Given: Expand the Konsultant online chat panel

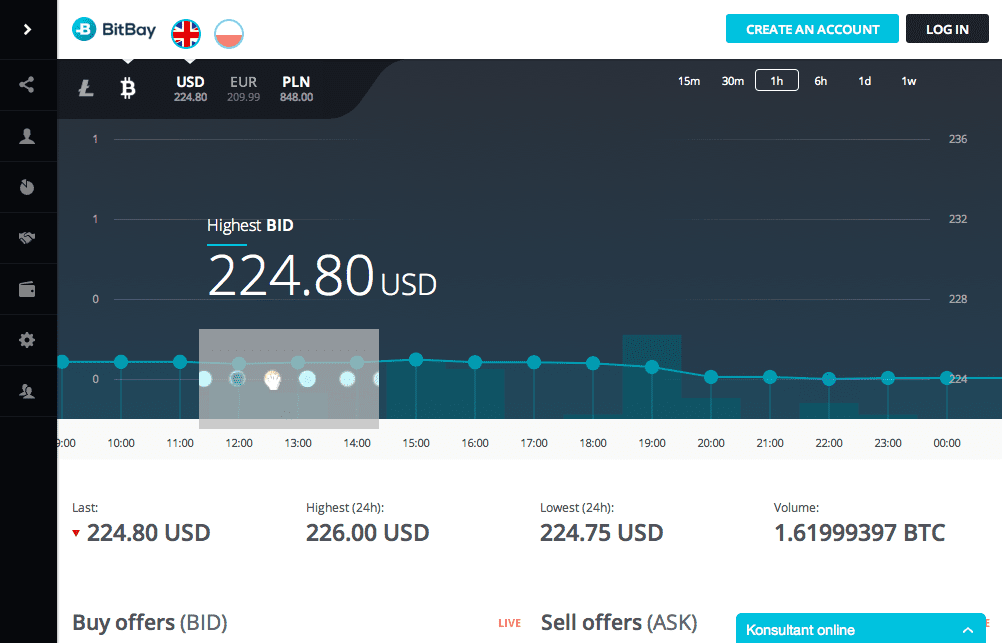Looking at the screenshot, I should pos(967,630).
